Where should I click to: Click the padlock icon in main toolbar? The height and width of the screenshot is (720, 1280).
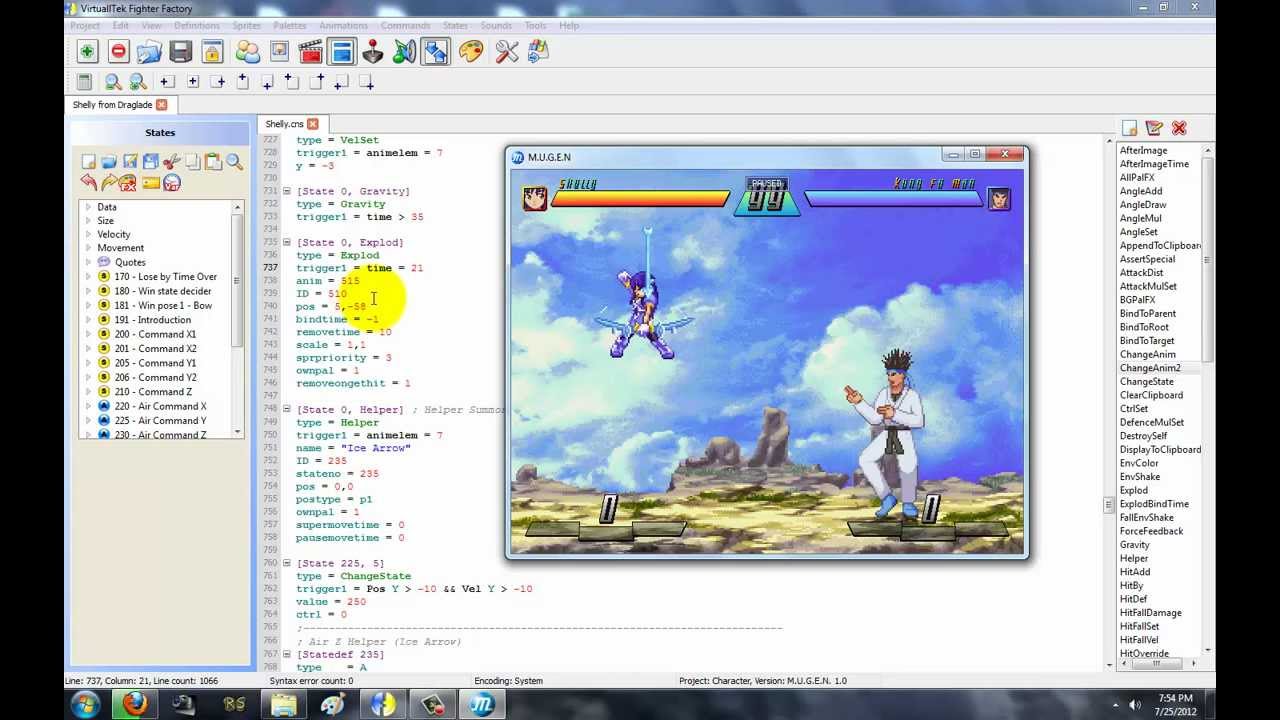click(212, 51)
